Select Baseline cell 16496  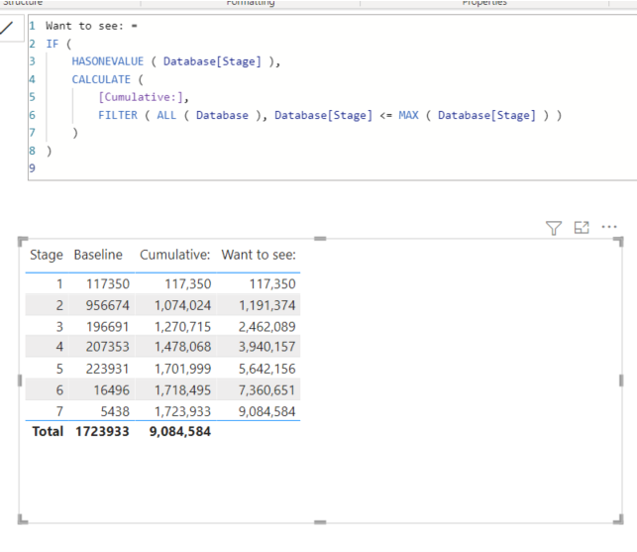[x=112, y=390]
